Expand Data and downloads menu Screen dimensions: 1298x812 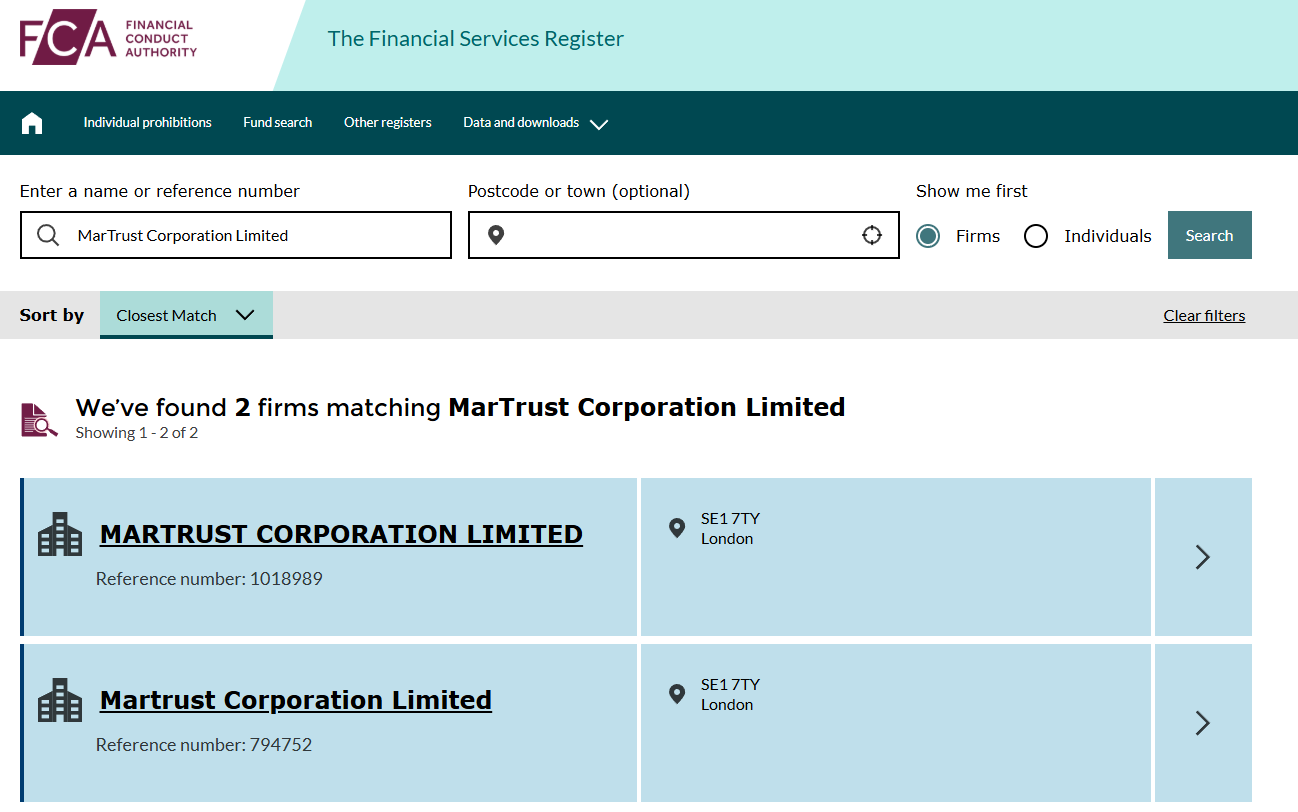click(535, 123)
